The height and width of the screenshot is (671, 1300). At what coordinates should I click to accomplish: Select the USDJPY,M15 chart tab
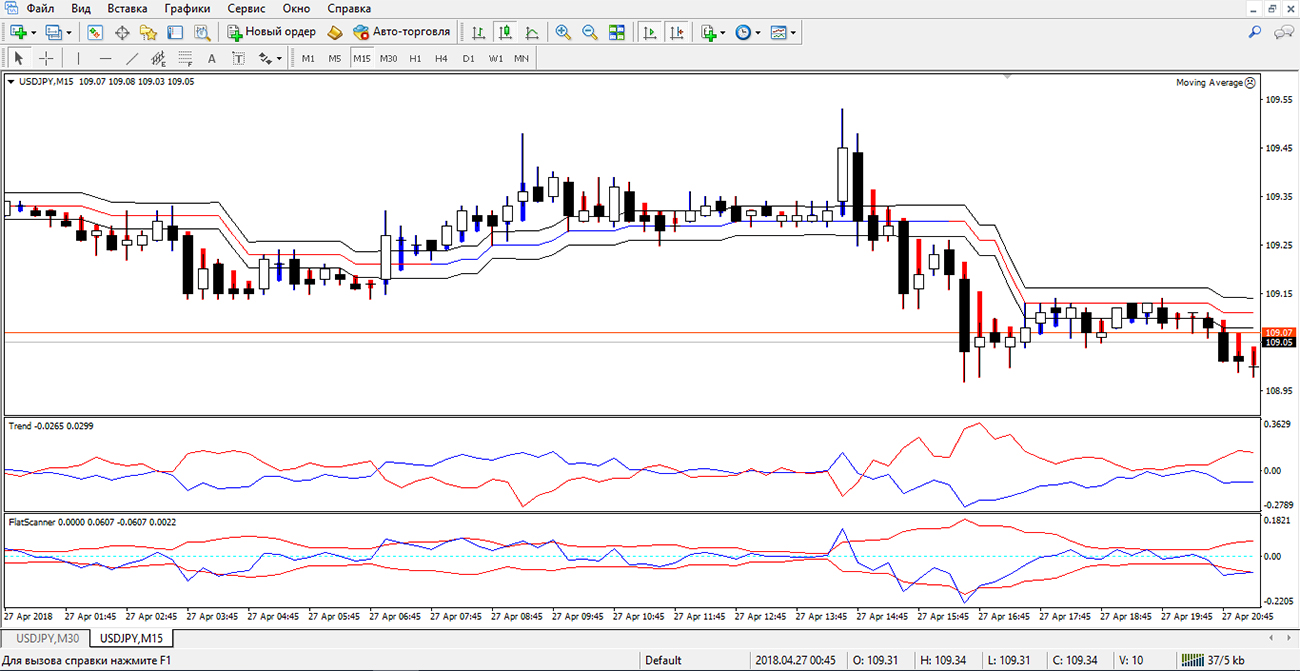[x=133, y=638]
